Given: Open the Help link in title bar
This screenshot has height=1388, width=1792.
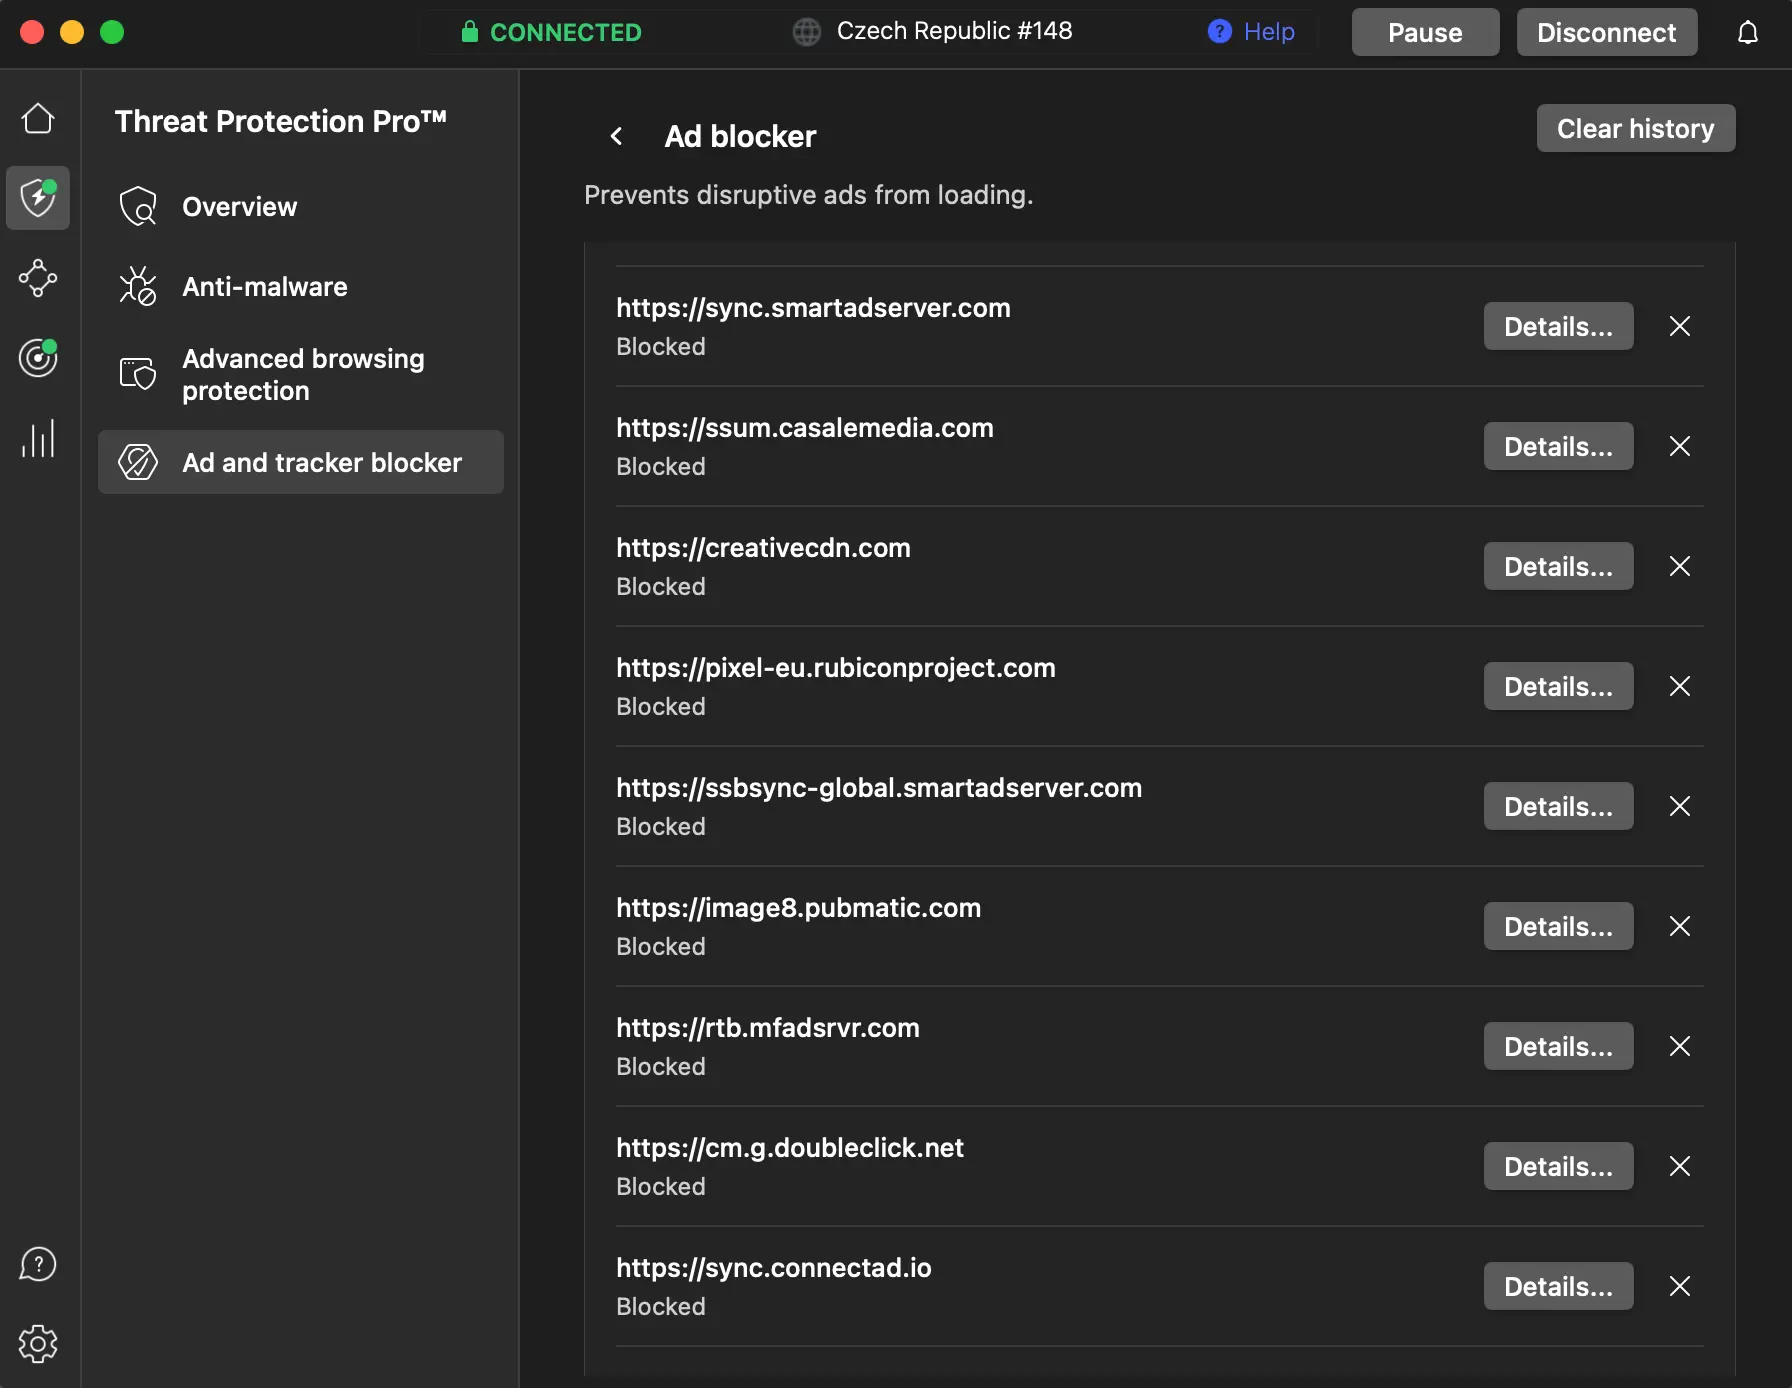Looking at the screenshot, I should (1252, 32).
